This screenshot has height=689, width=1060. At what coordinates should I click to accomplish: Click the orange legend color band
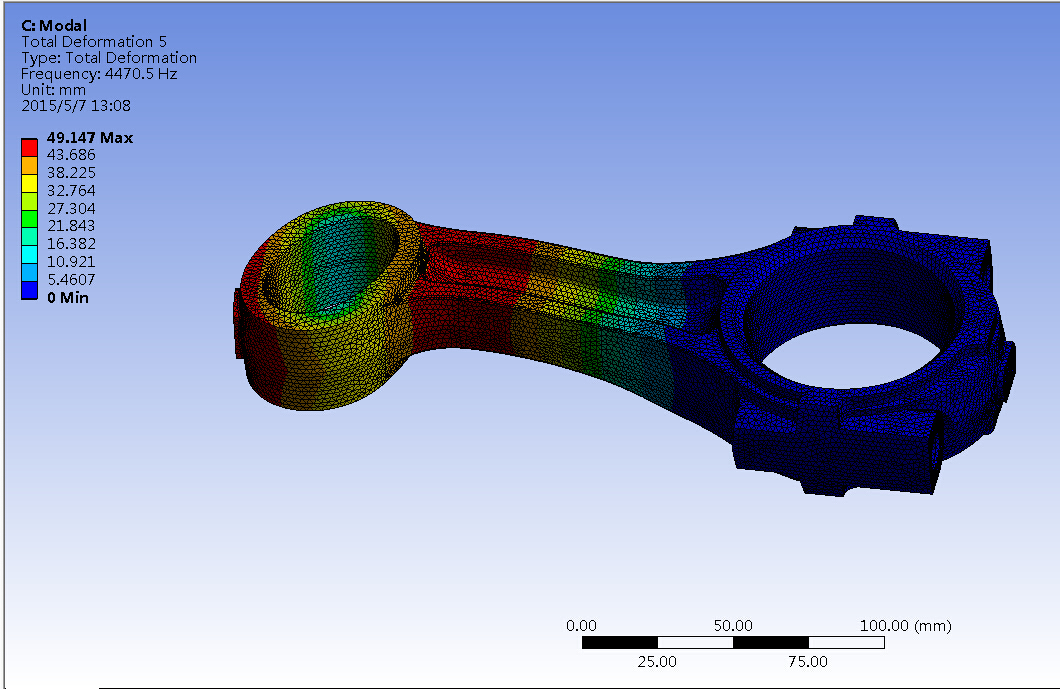point(29,166)
